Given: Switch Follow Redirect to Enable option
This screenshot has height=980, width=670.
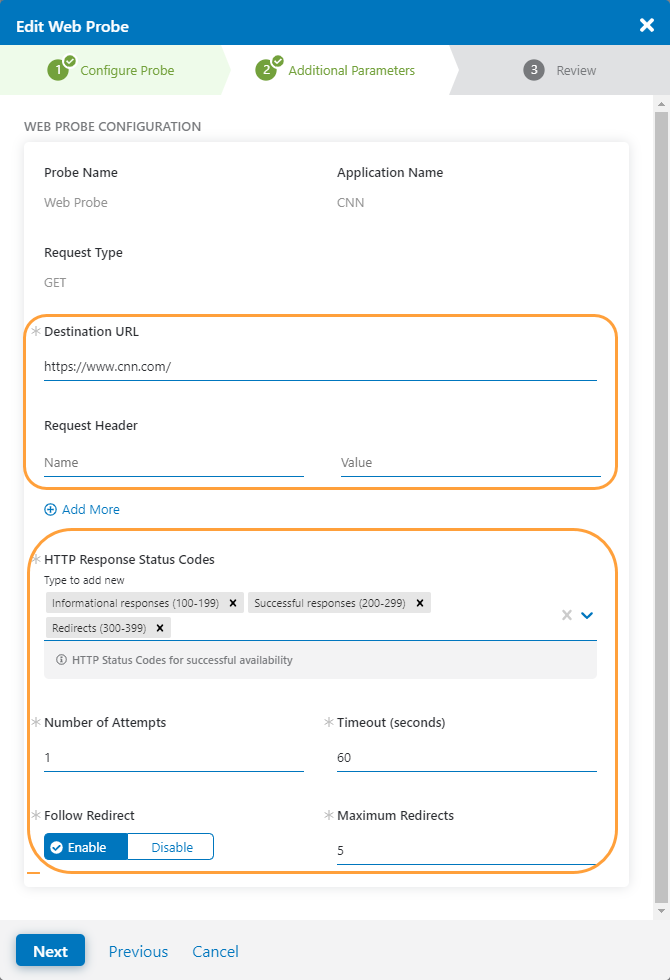Looking at the screenshot, I should pyautogui.click(x=85, y=846).
